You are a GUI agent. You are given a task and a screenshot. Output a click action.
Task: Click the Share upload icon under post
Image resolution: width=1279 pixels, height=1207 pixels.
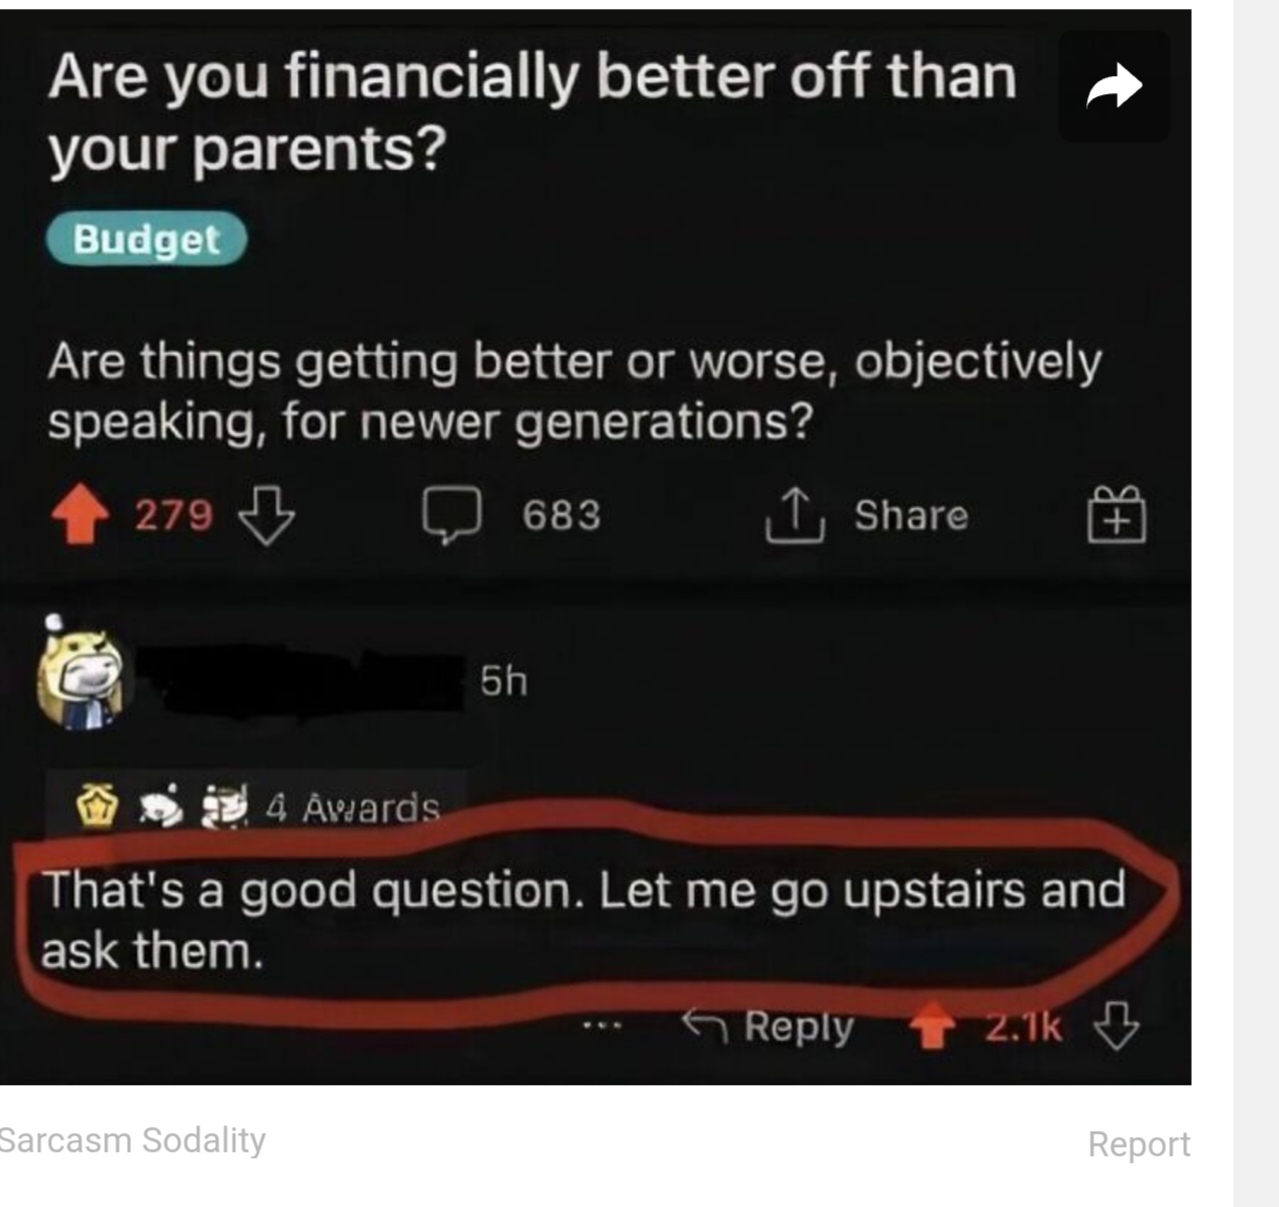click(x=795, y=515)
